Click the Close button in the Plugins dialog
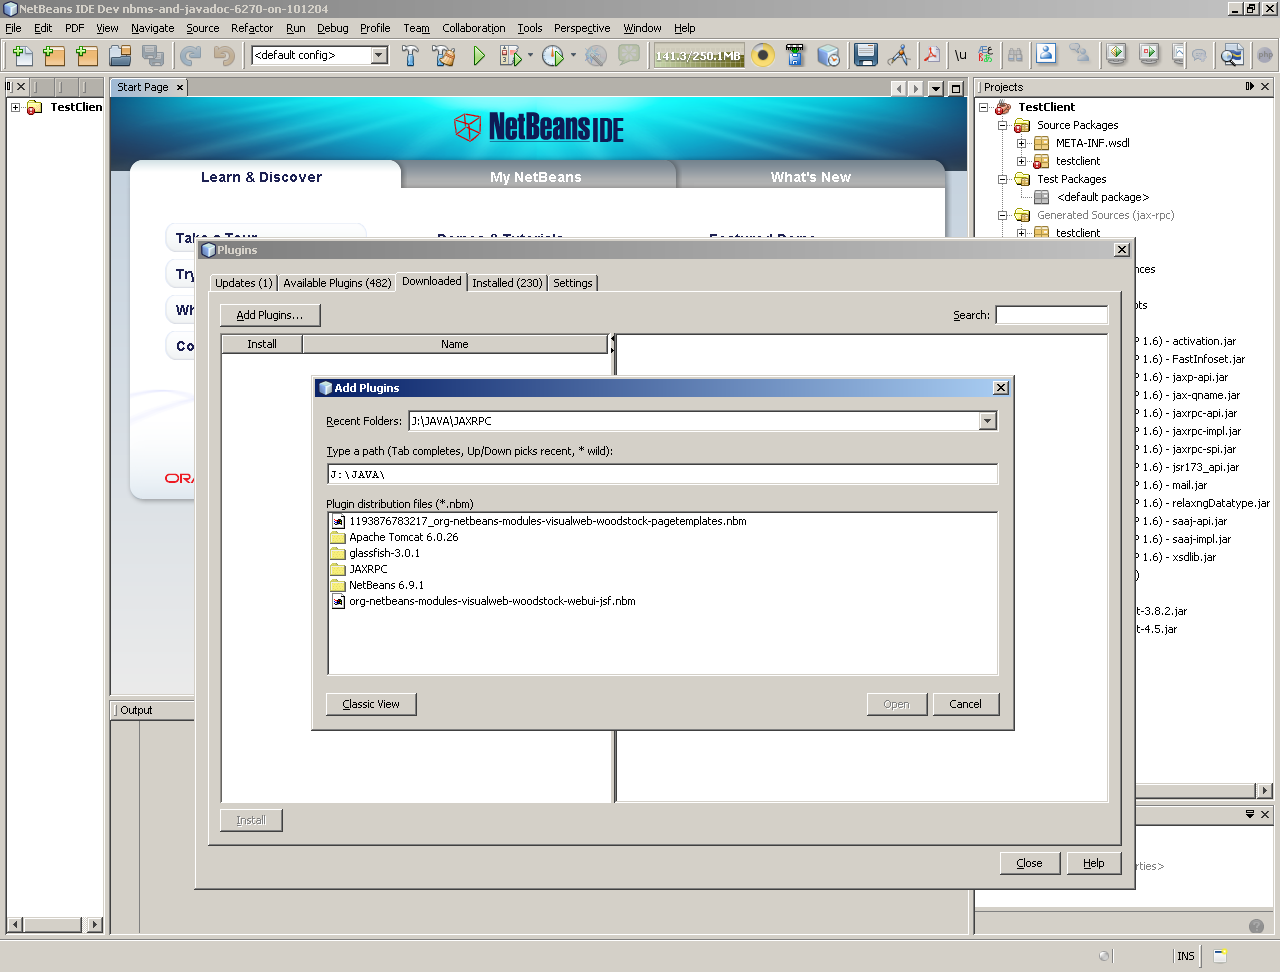1280x973 pixels. [1029, 863]
